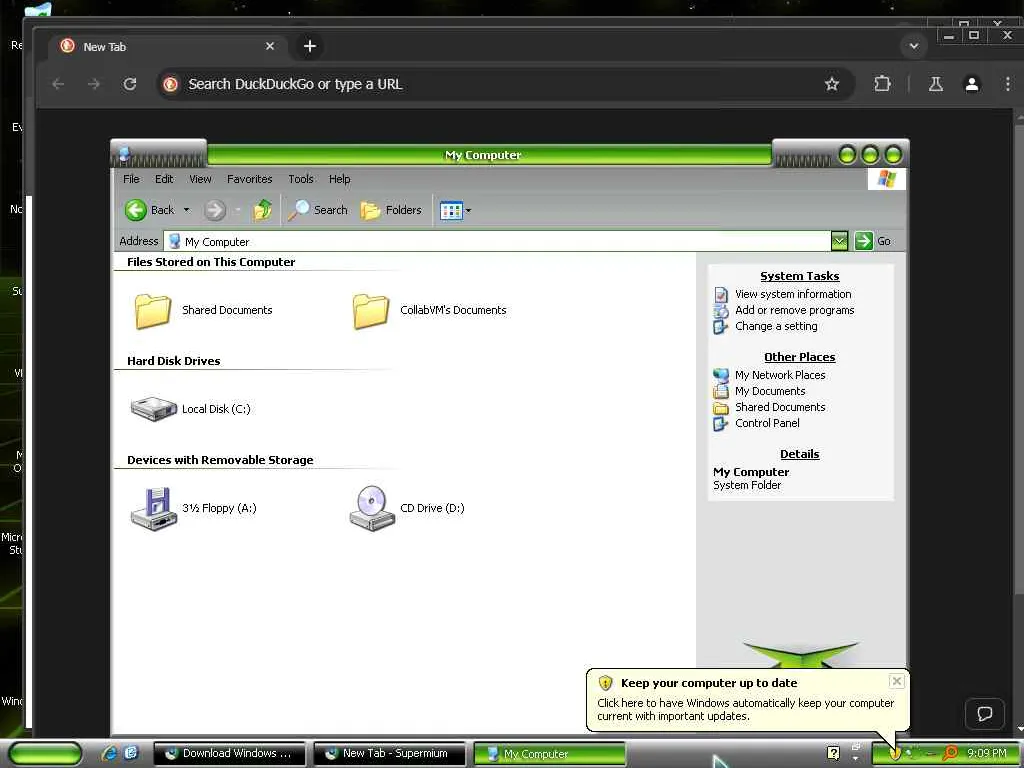Click View system information link

click(x=793, y=294)
